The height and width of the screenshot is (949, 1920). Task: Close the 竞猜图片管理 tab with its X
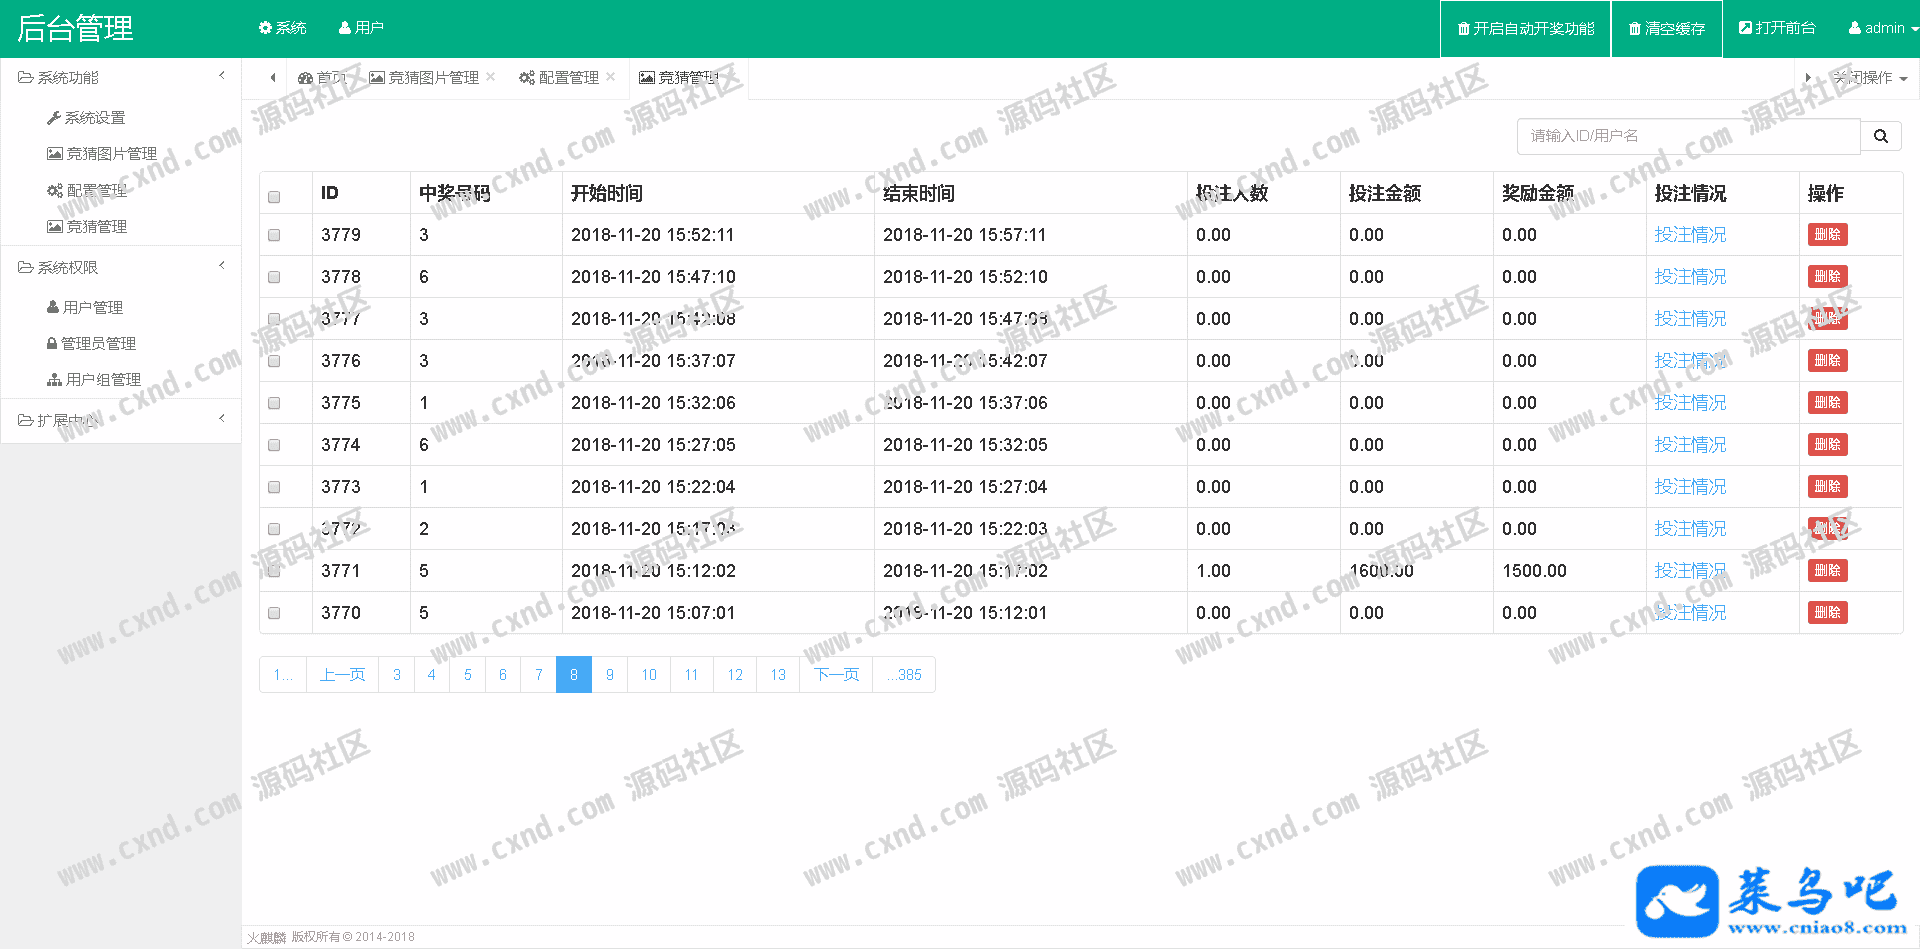tap(491, 77)
